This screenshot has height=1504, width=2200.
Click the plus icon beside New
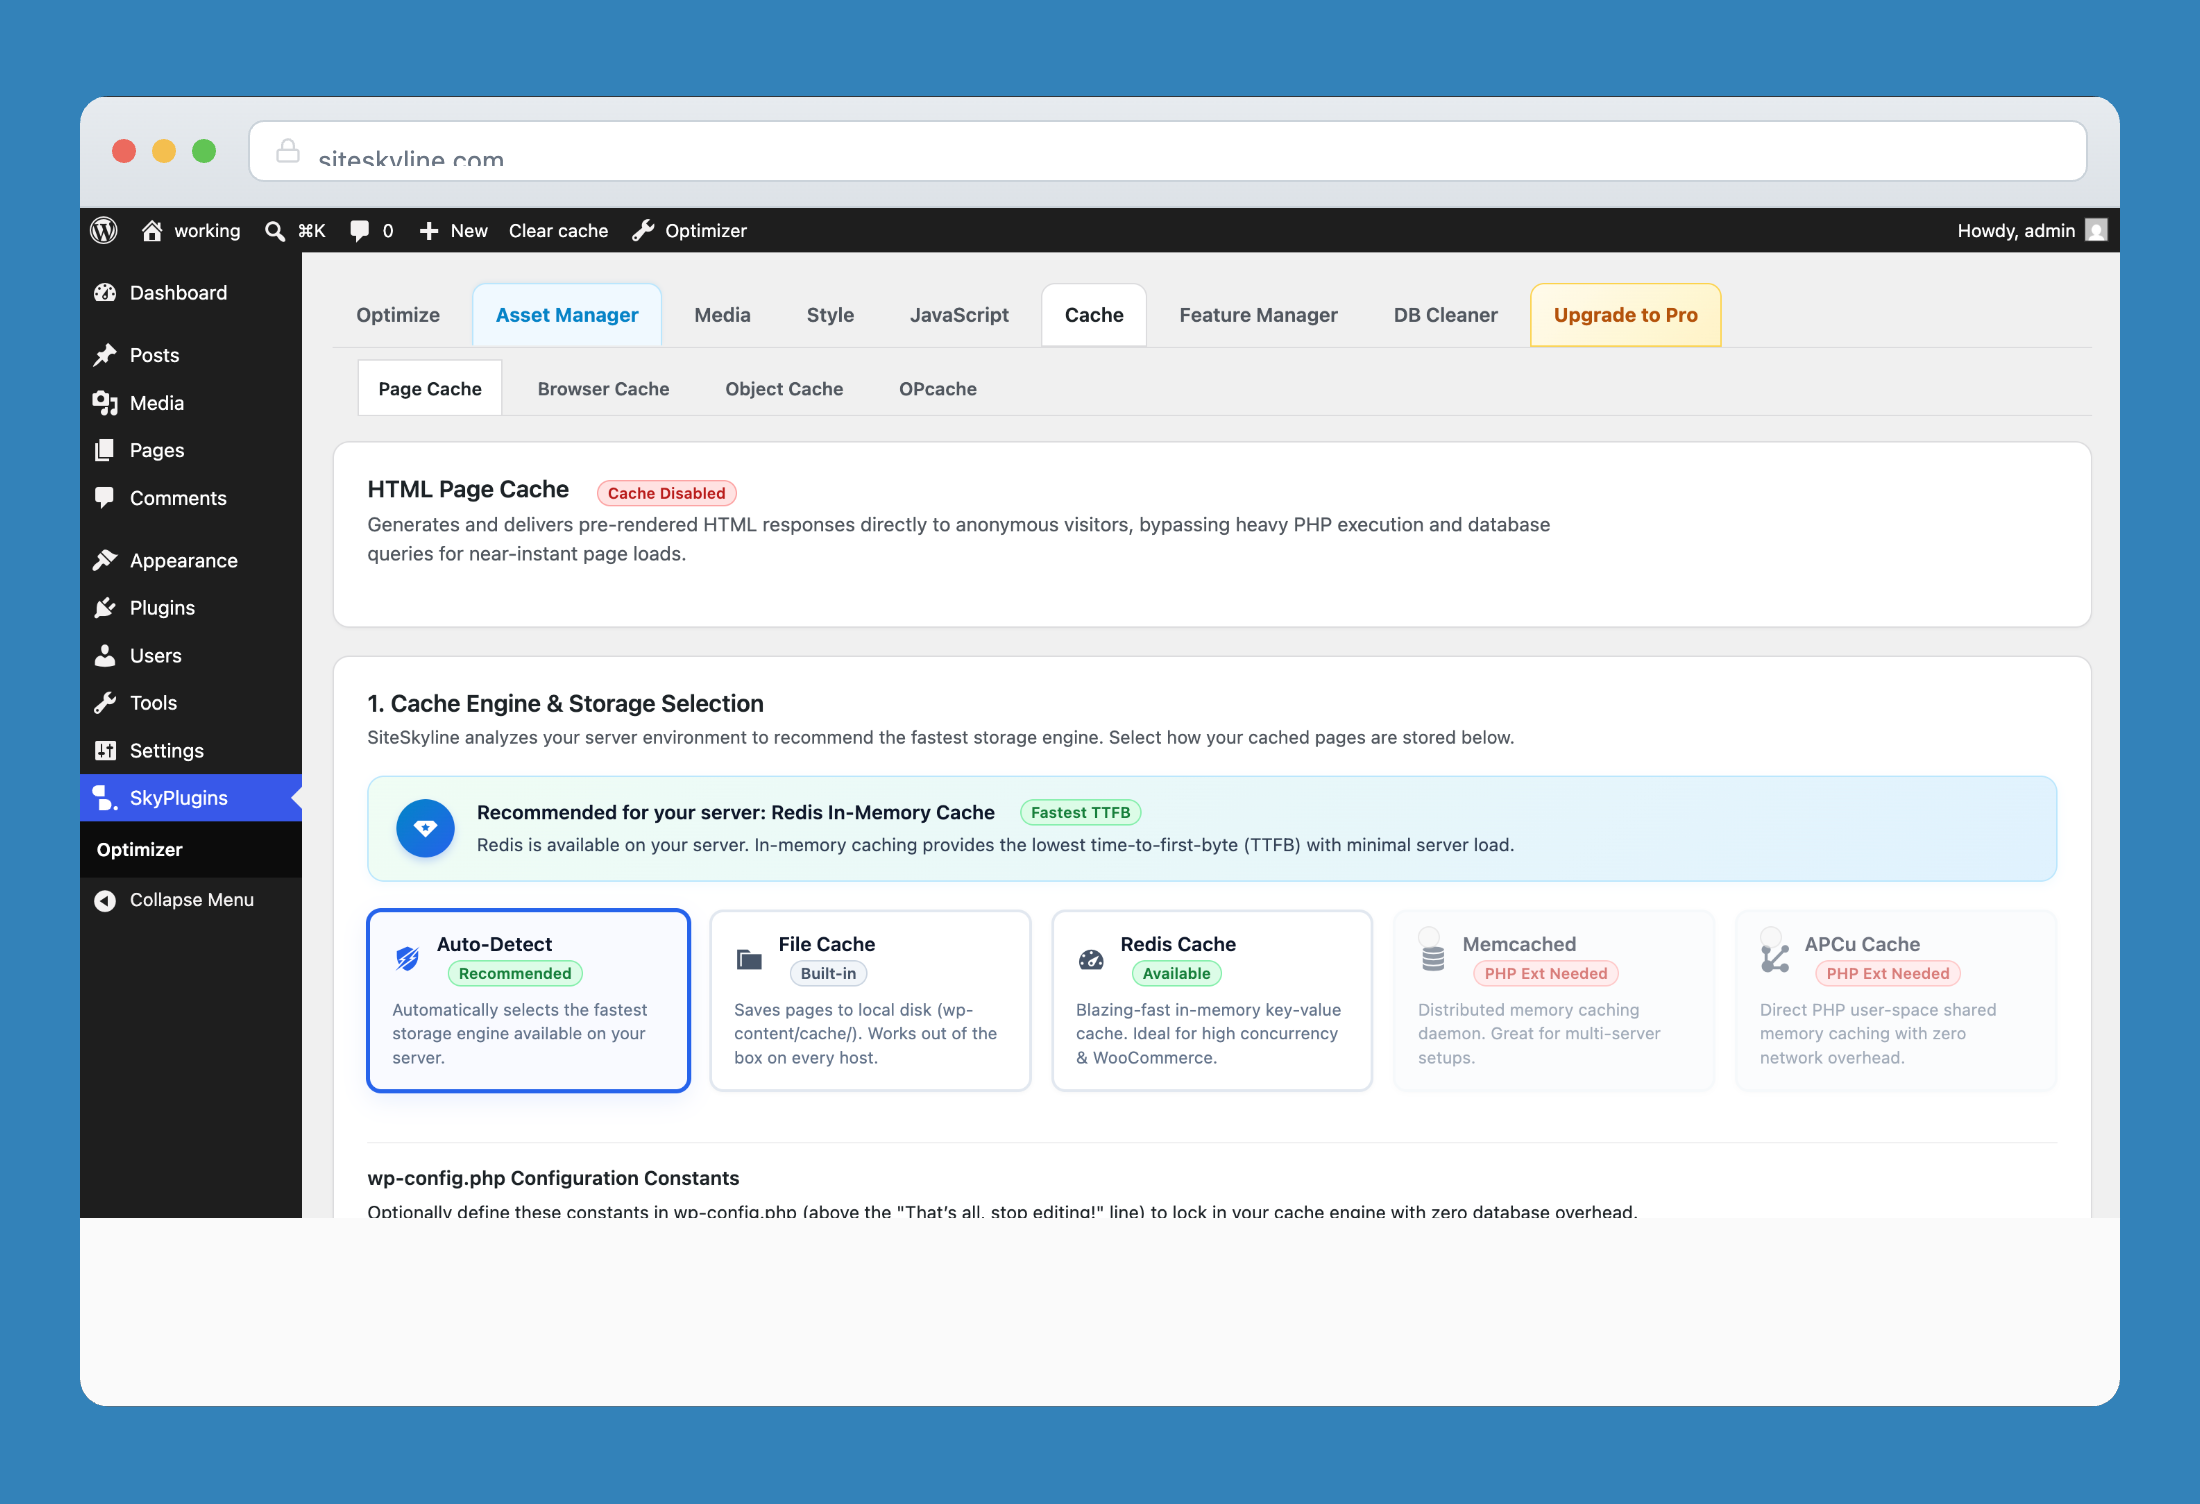tap(429, 231)
